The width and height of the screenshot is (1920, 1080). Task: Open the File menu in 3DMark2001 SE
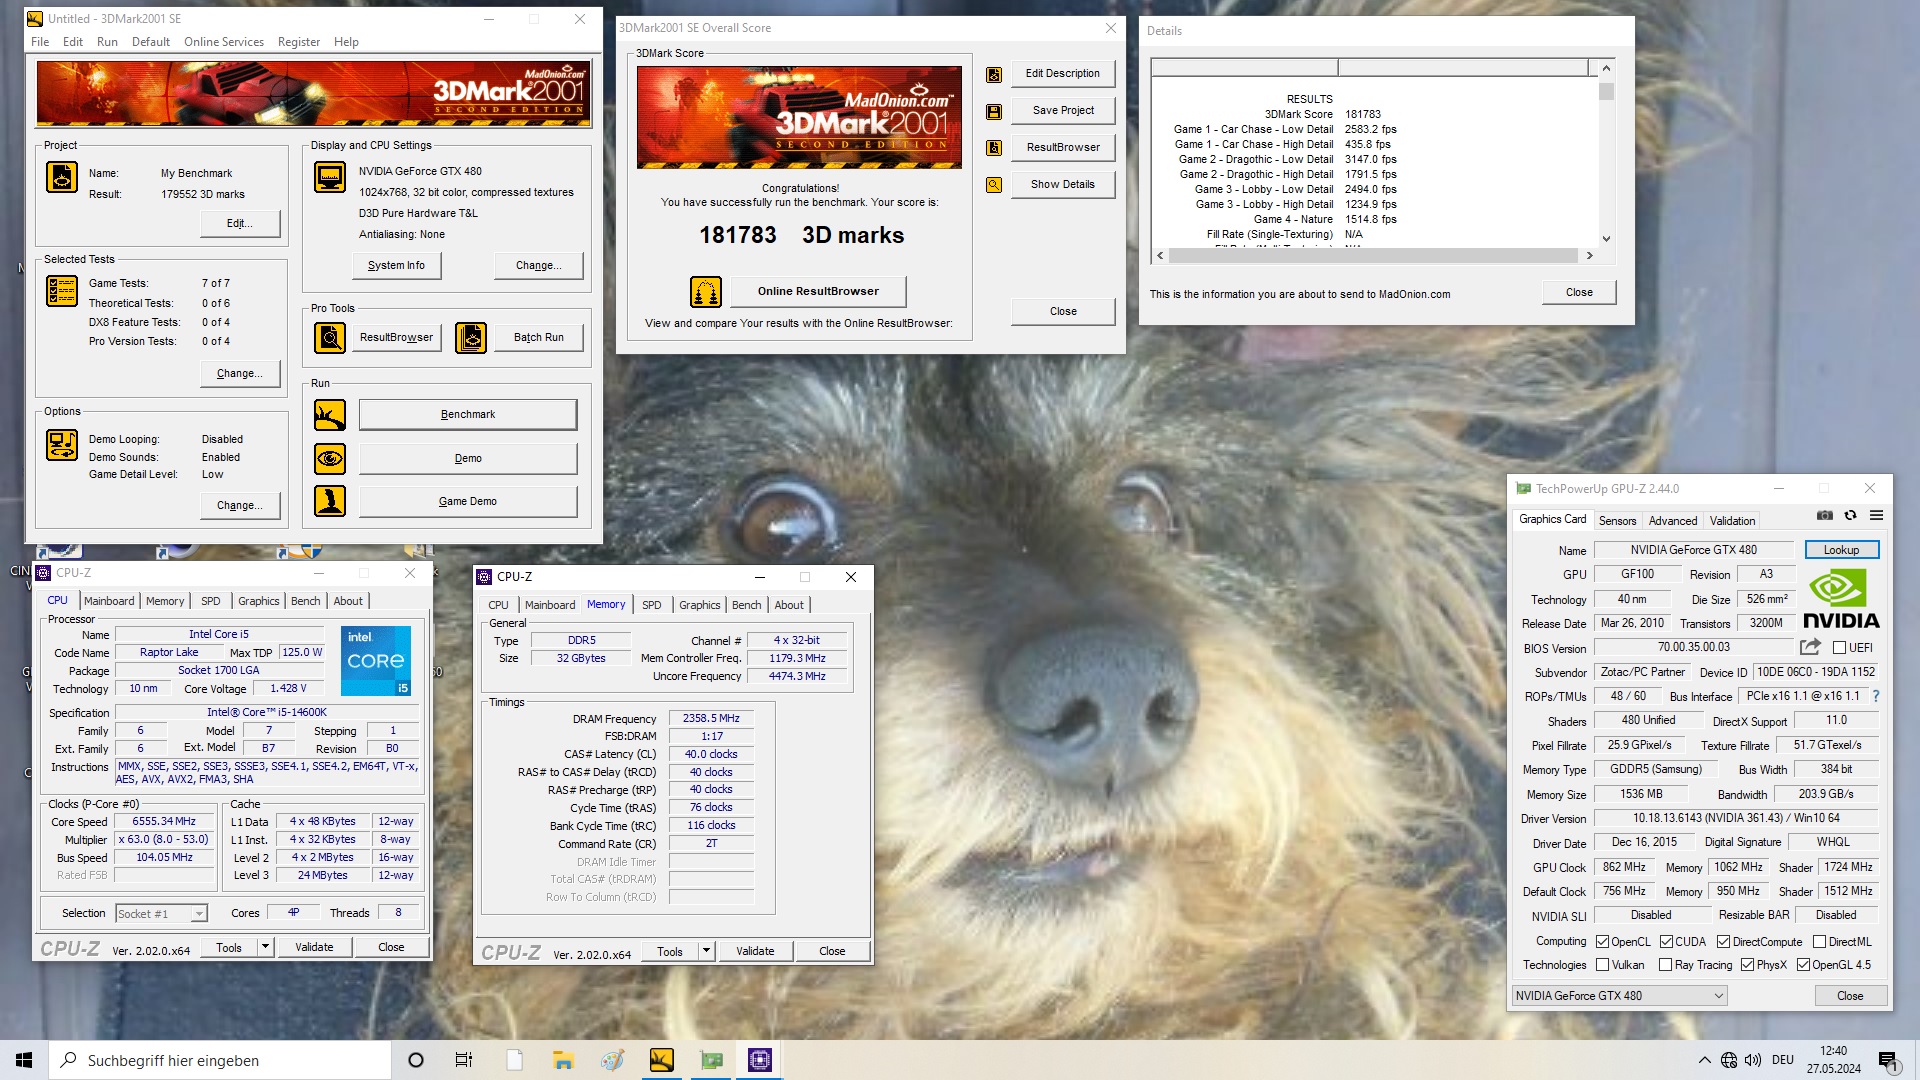coord(40,42)
